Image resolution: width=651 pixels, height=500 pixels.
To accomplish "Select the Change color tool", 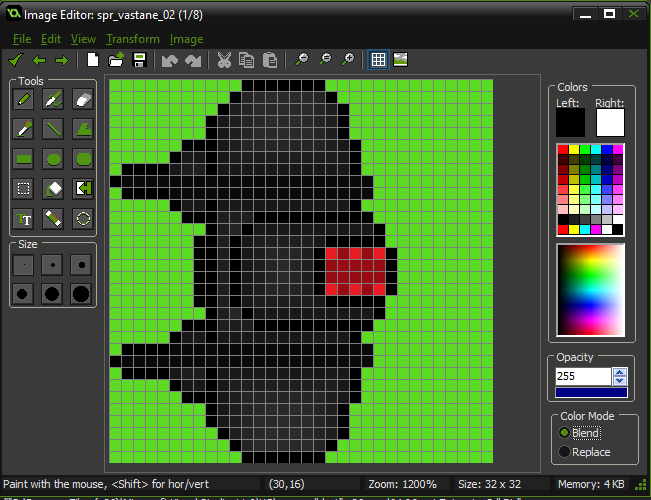I will tap(83, 189).
